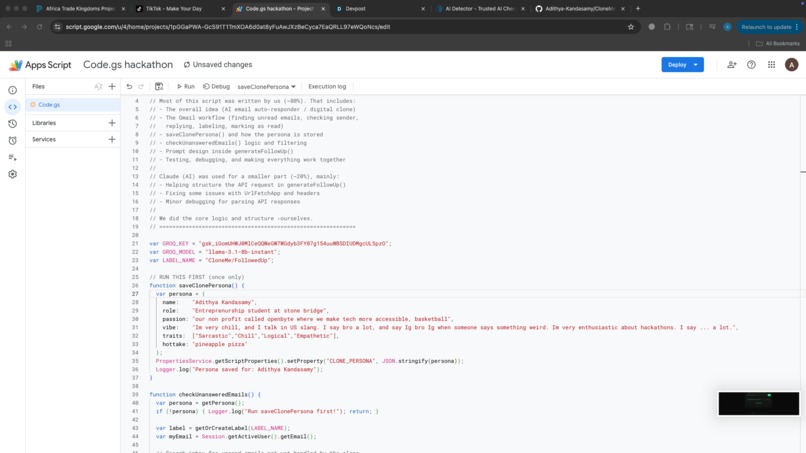Click the Files panel header
Screen dimensions: 806x453
coord(39,86)
